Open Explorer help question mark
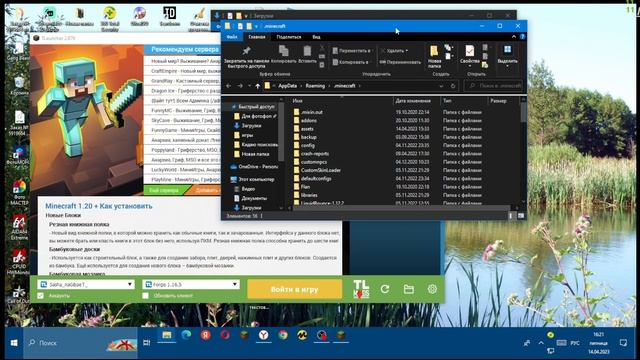The image size is (640, 360). coord(522,37)
